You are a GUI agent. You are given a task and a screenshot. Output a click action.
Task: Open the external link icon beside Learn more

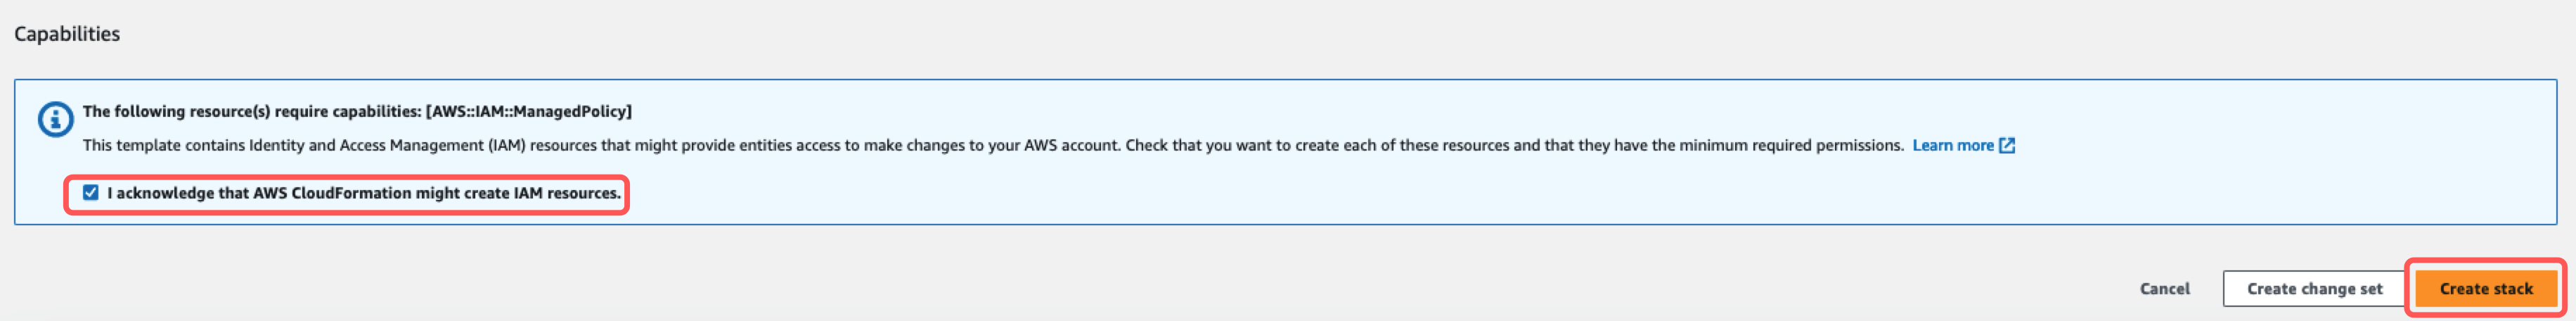(x=2006, y=146)
